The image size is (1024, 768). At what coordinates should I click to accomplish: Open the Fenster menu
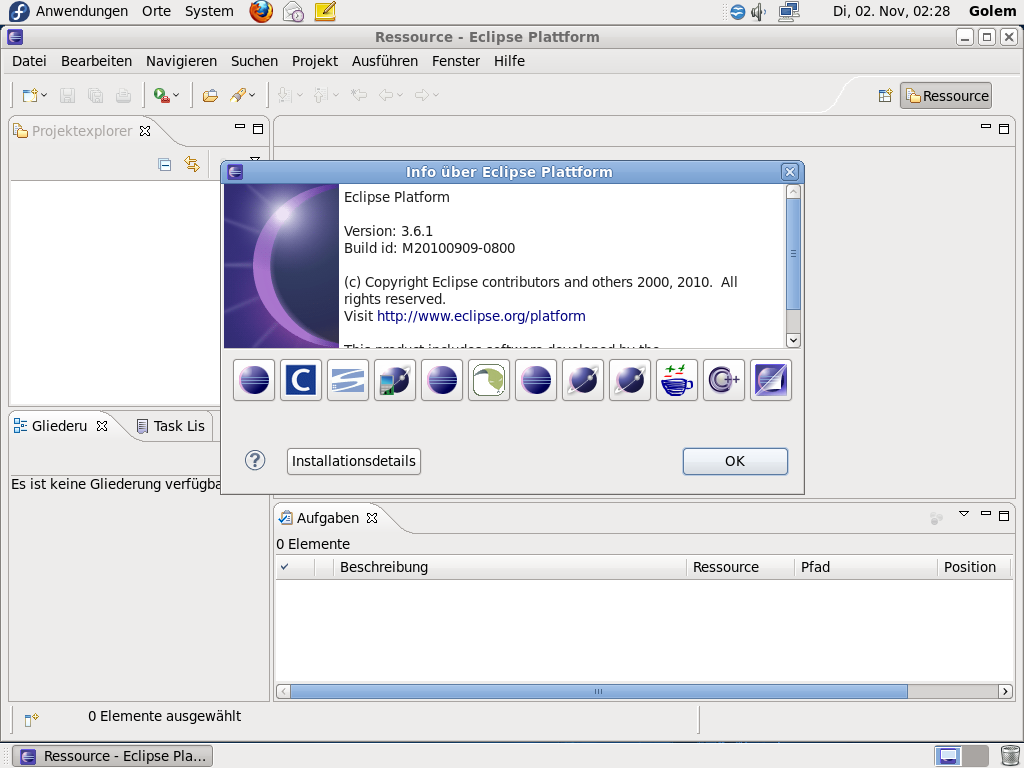[456, 61]
